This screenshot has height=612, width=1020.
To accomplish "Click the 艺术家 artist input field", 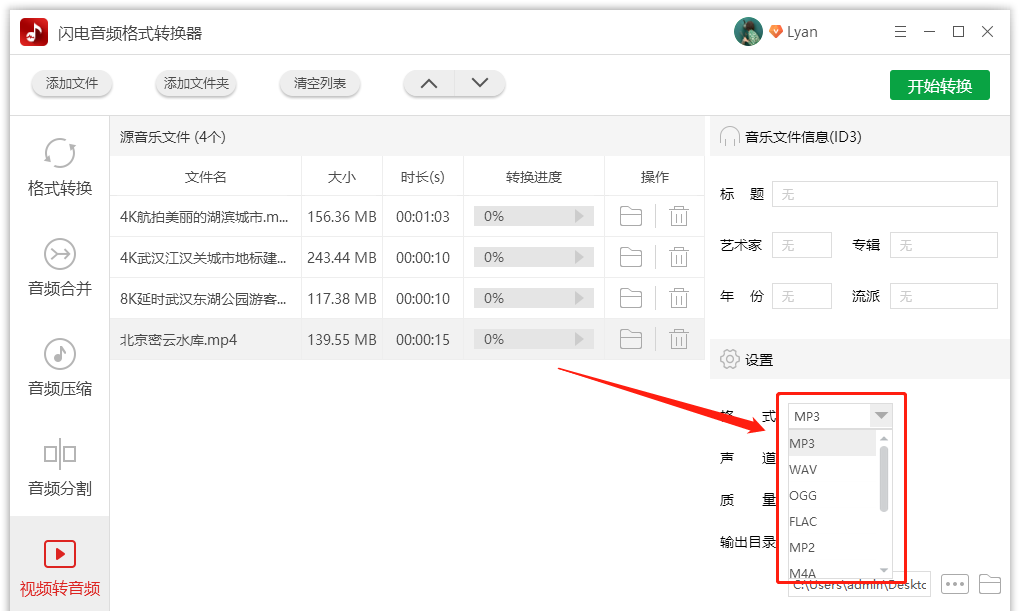I will 801,245.
